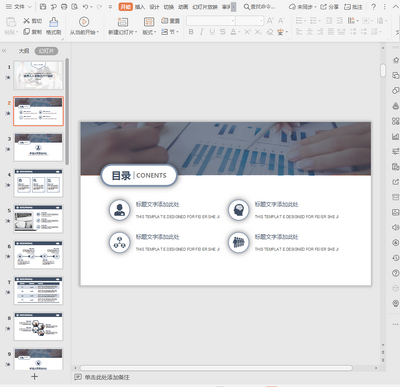Decrease font size with the A- icon
The width and height of the screenshot is (400, 387).
(x=281, y=21)
